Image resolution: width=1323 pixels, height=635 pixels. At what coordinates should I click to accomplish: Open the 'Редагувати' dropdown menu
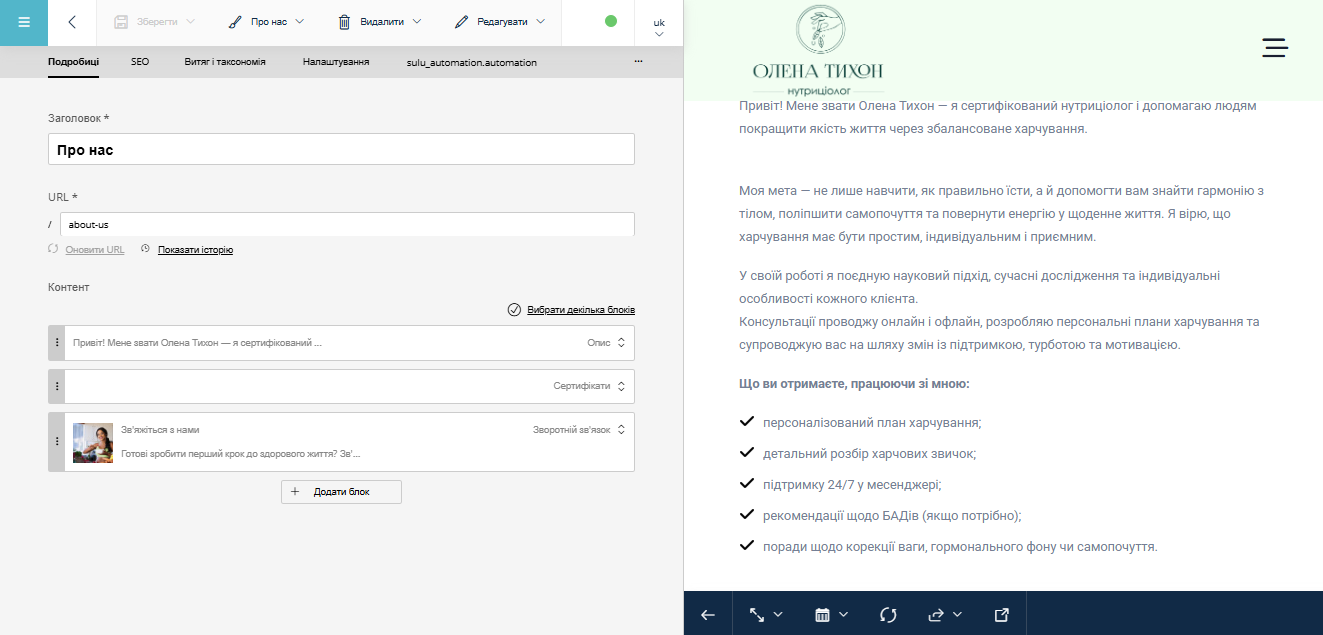pos(499,21)
